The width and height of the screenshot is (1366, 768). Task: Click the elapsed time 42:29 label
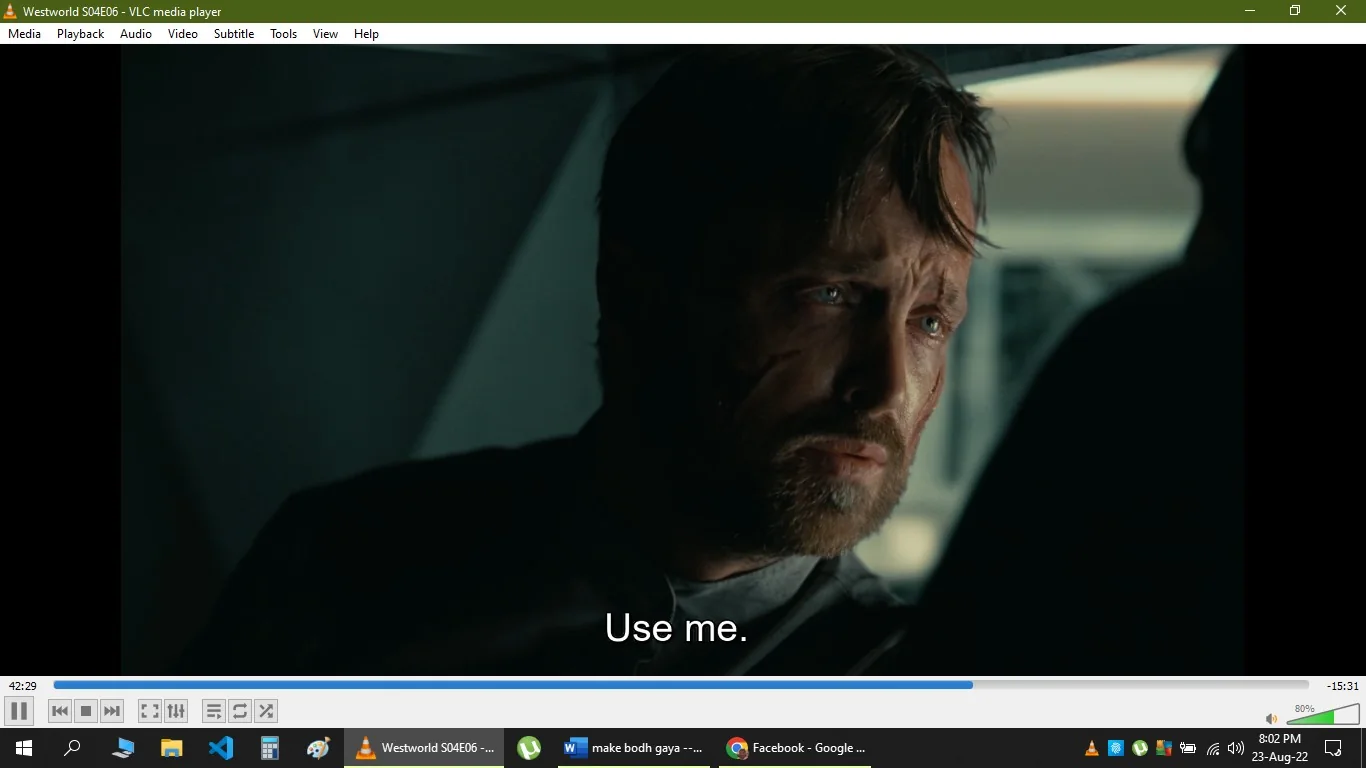click(23, 686)
